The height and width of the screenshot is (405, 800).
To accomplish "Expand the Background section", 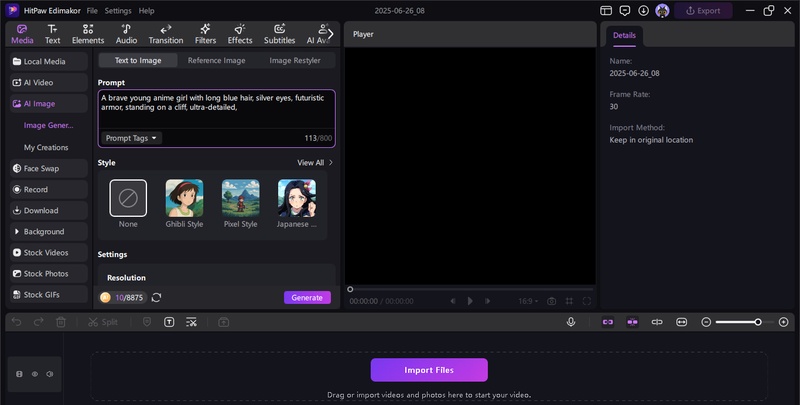I will (49, 232).
